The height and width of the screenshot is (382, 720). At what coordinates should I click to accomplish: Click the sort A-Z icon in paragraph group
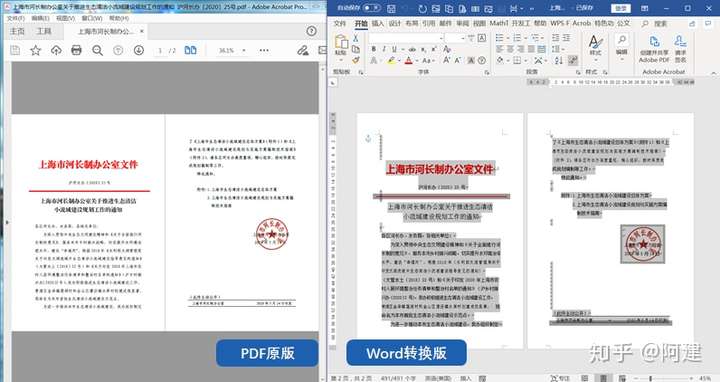click(x=559, y=60)
